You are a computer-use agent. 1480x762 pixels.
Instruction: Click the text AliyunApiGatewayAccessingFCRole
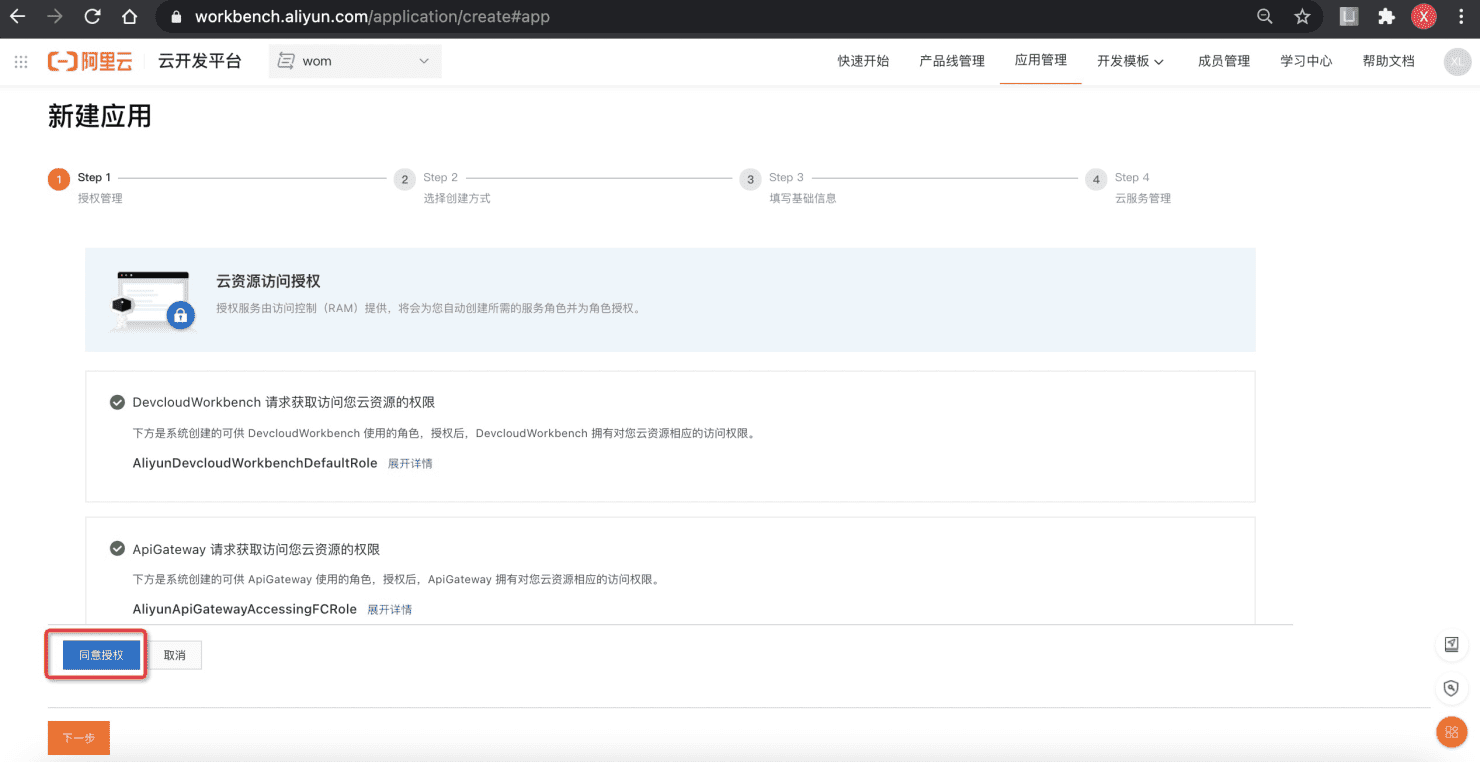(x=245, y=610)
